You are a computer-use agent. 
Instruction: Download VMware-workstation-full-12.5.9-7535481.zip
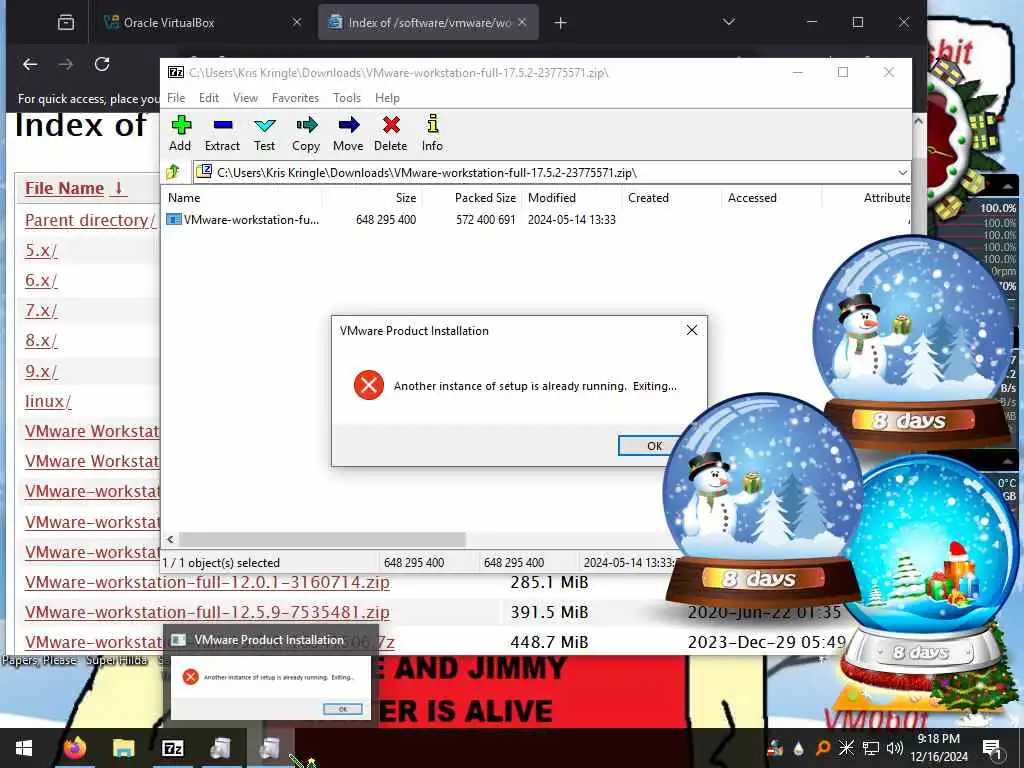point(207,612)
